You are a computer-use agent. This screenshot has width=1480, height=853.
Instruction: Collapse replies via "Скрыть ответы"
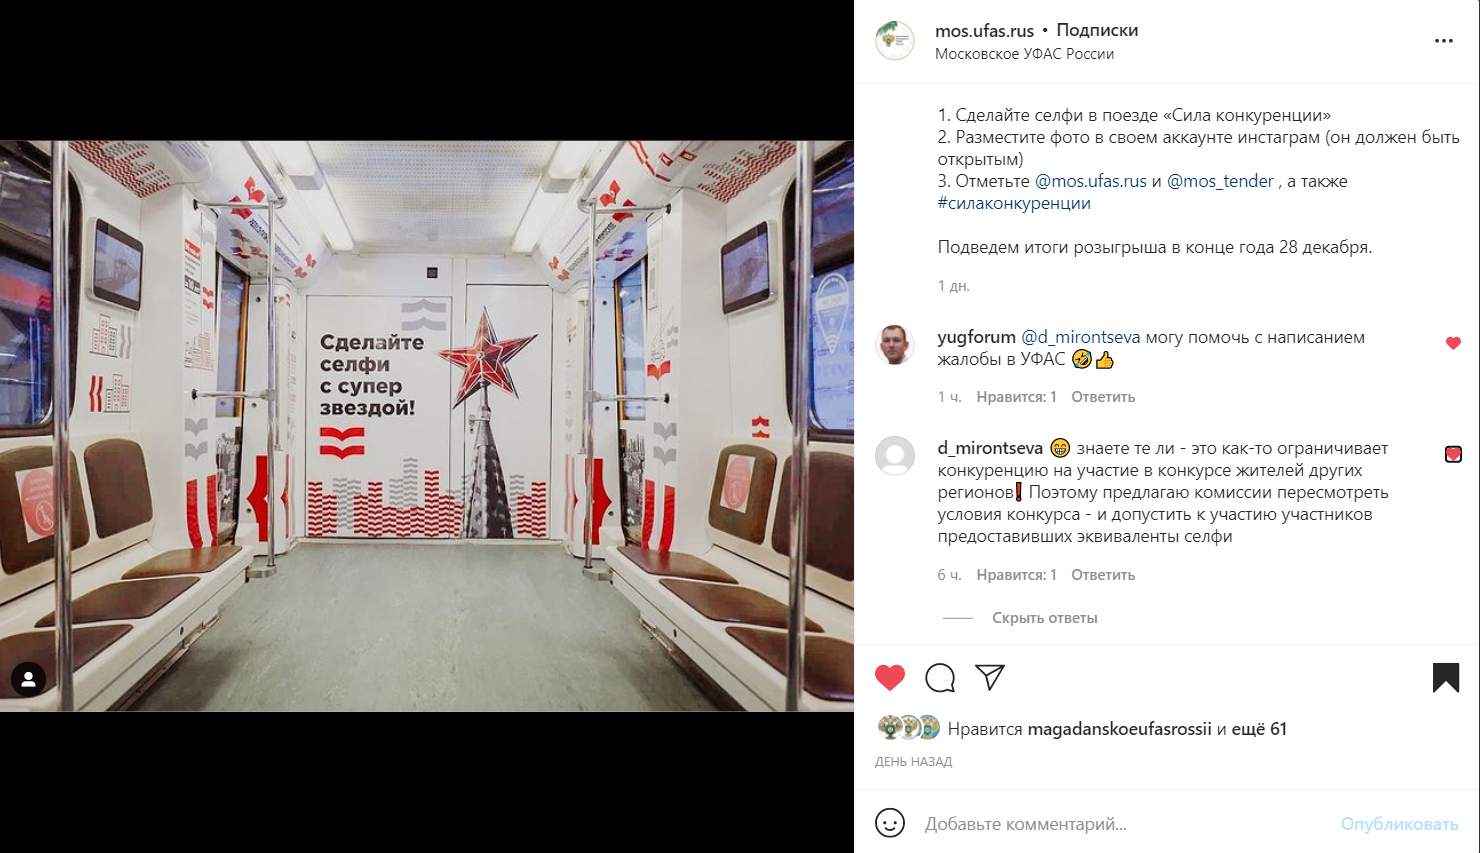pyautogui.click(x=1045, y=618)
